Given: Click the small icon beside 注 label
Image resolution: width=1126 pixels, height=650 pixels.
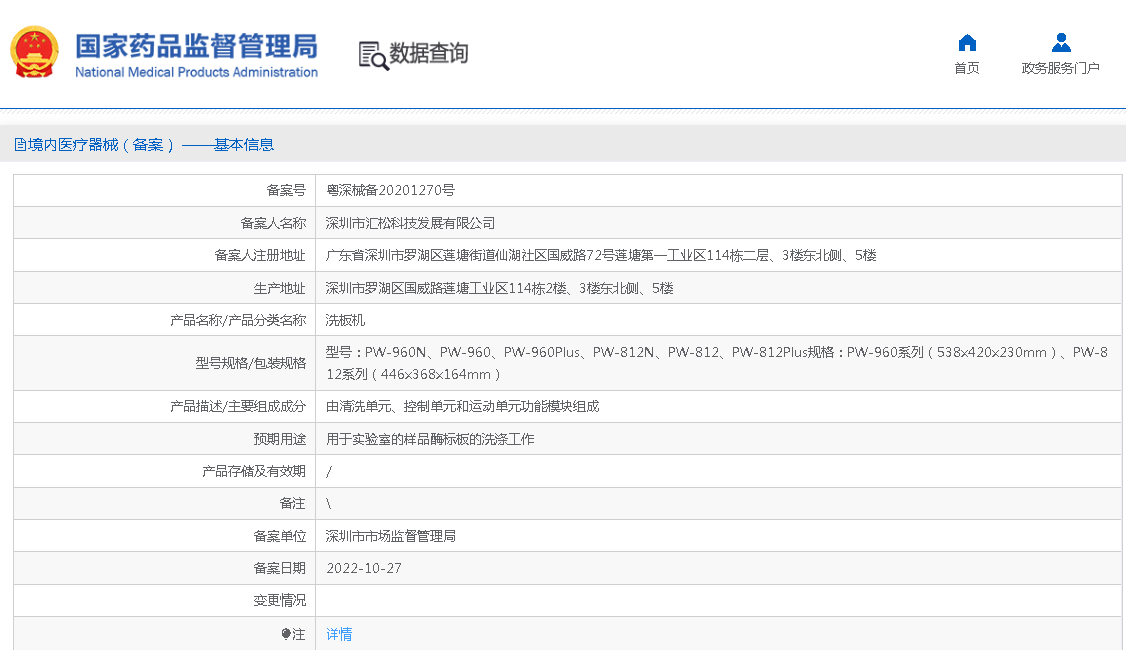Looking at the screenshot, I should coord(286,634).
